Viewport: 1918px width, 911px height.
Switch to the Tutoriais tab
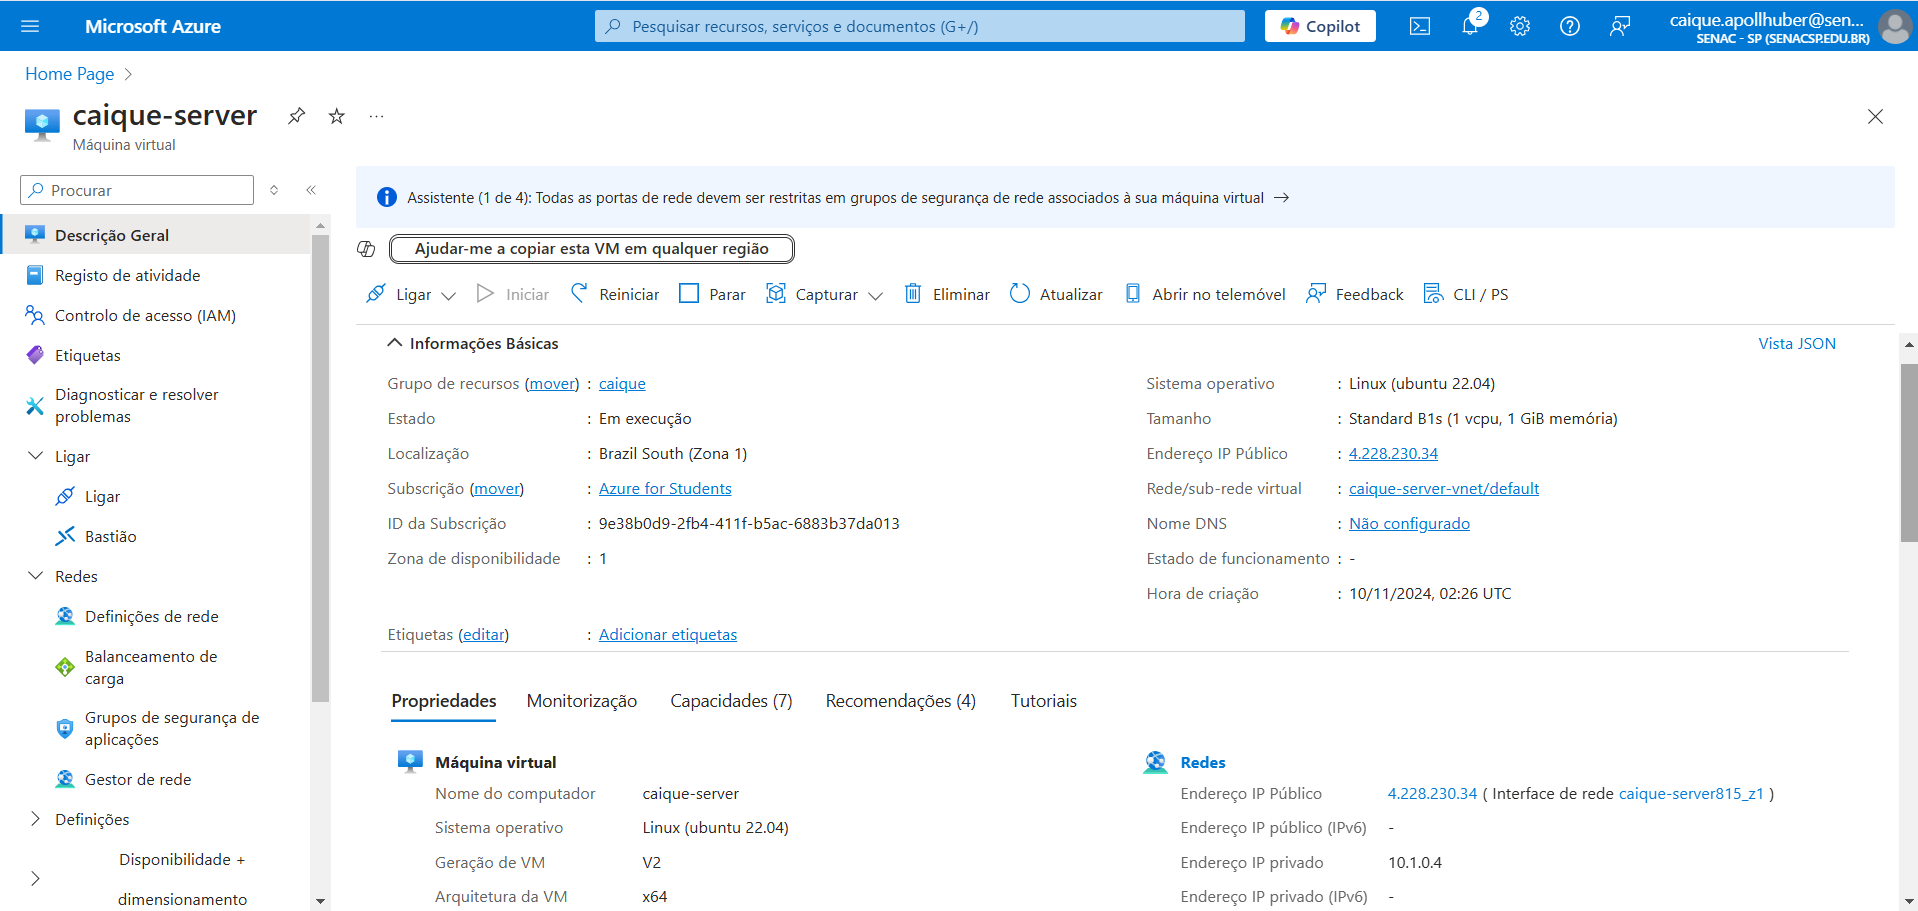click(1044, 701)
